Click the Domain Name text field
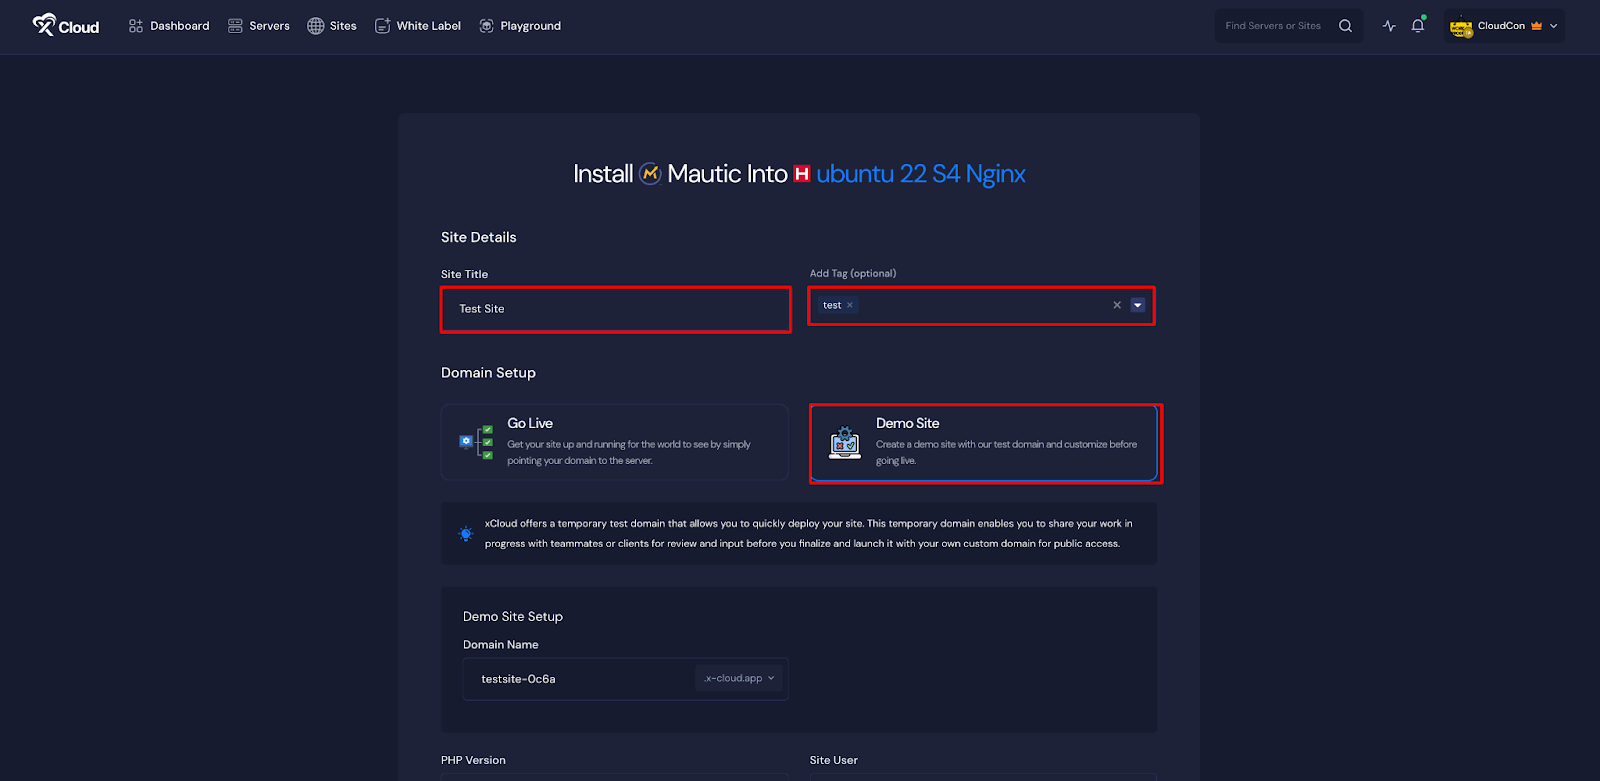The height and width of the screenshot is (781, 1600). (x=580, y=679)
